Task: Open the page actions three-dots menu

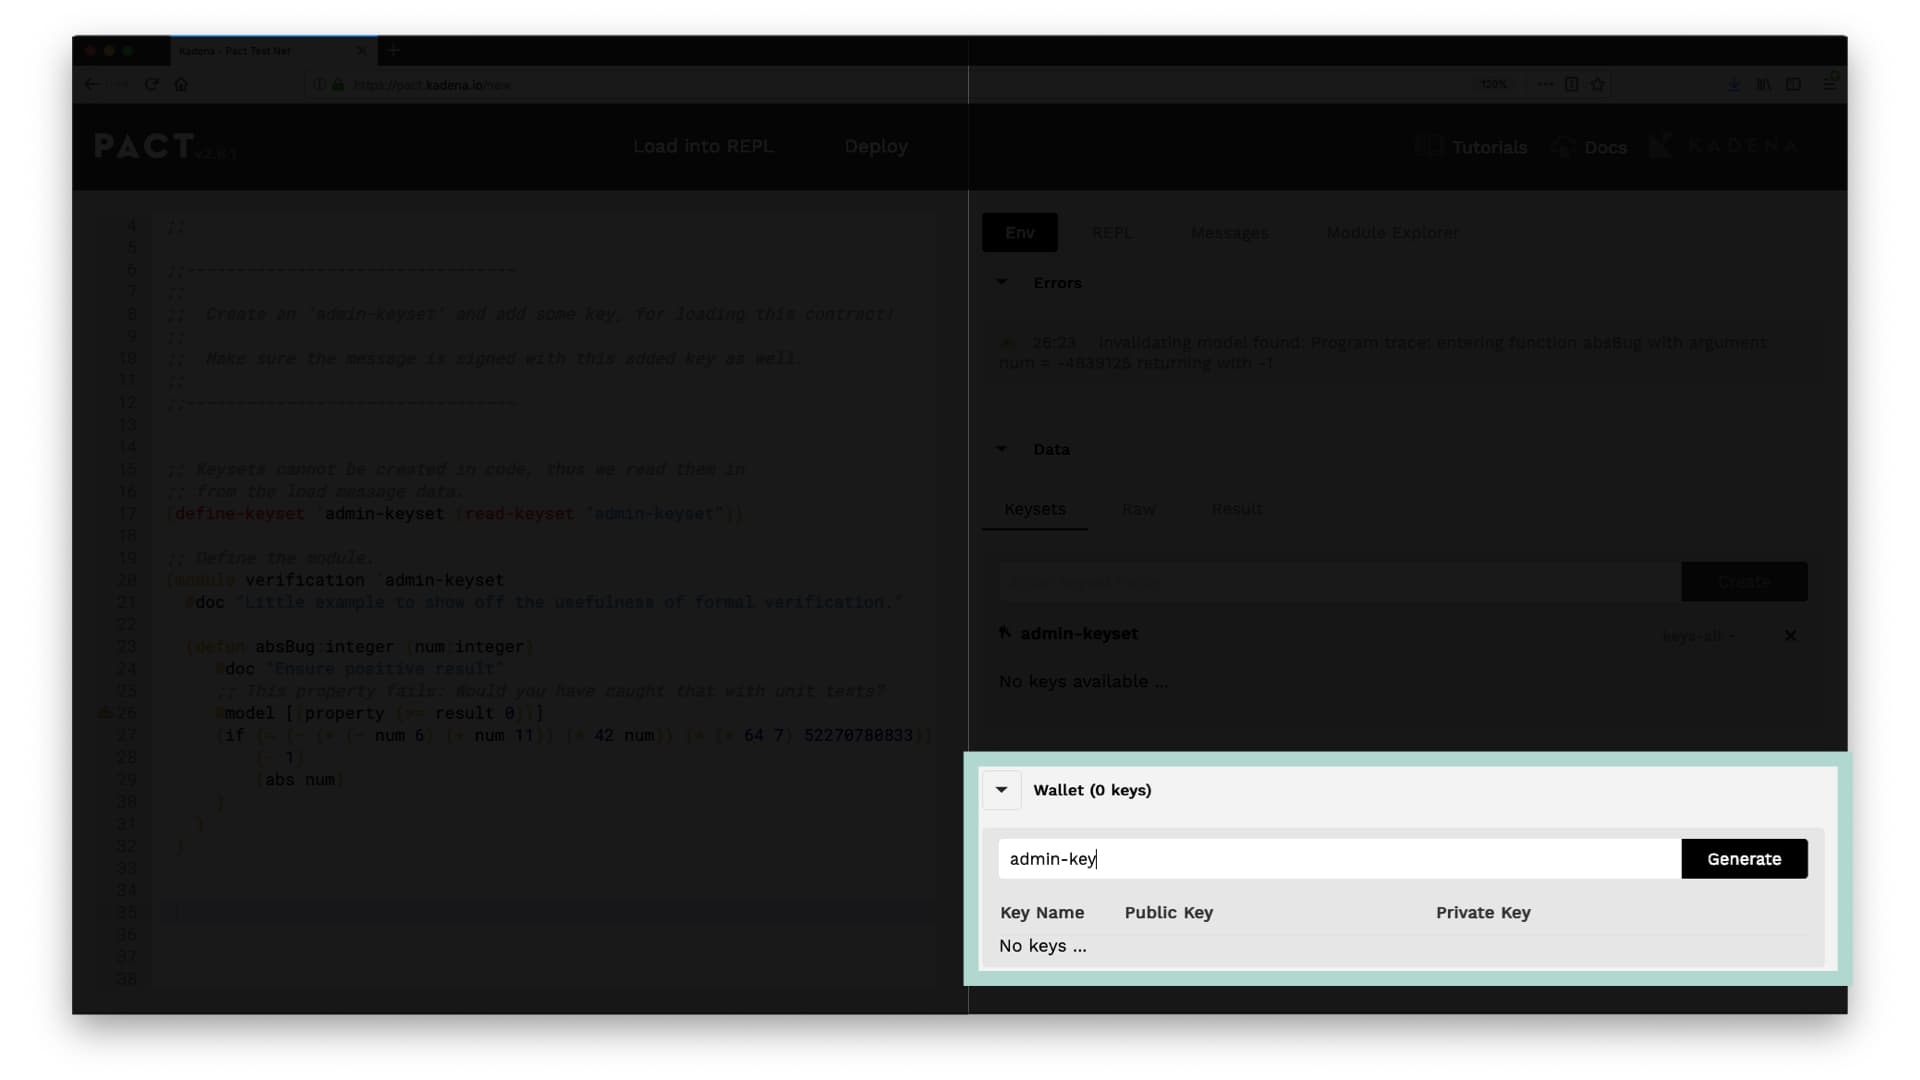Action: (1545, 85)
